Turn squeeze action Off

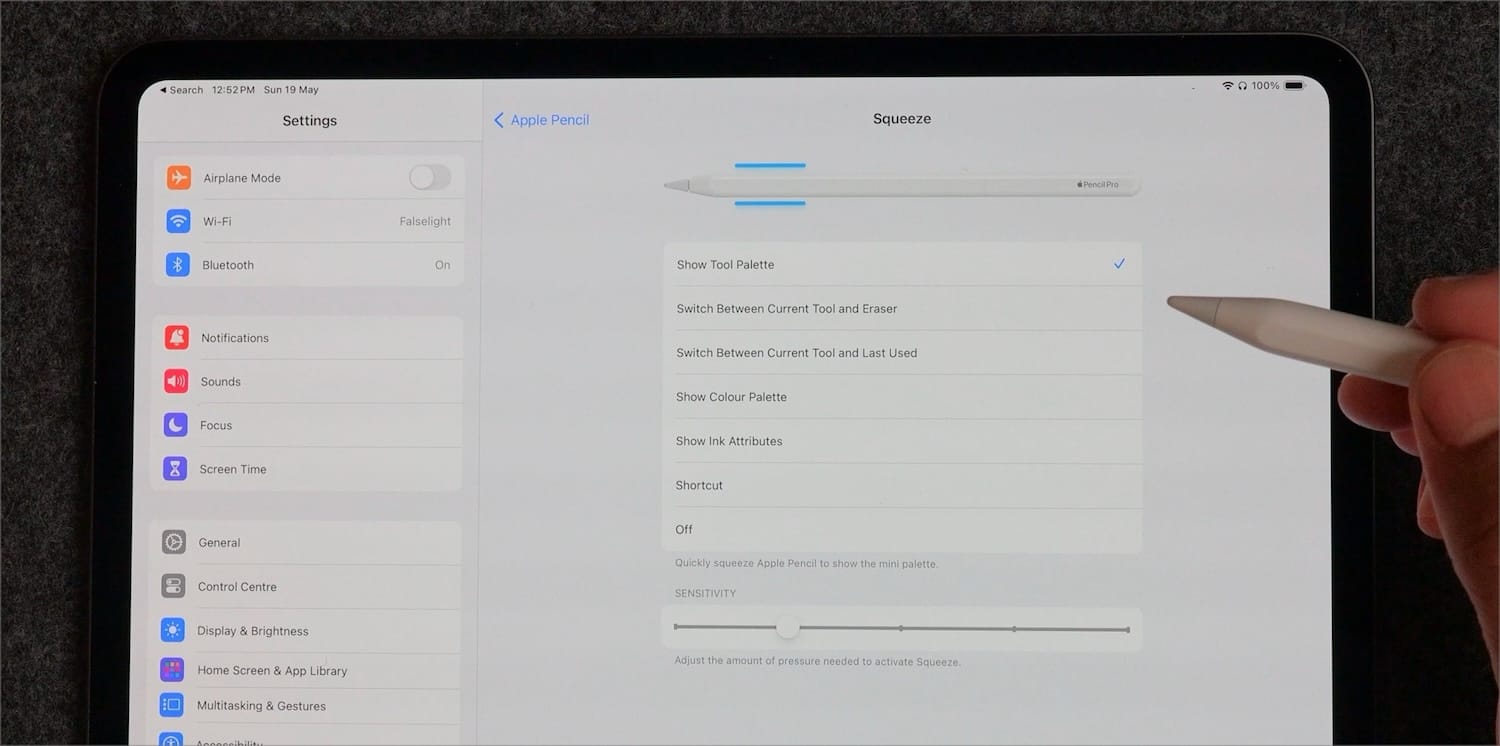click(x=902, y=530)
